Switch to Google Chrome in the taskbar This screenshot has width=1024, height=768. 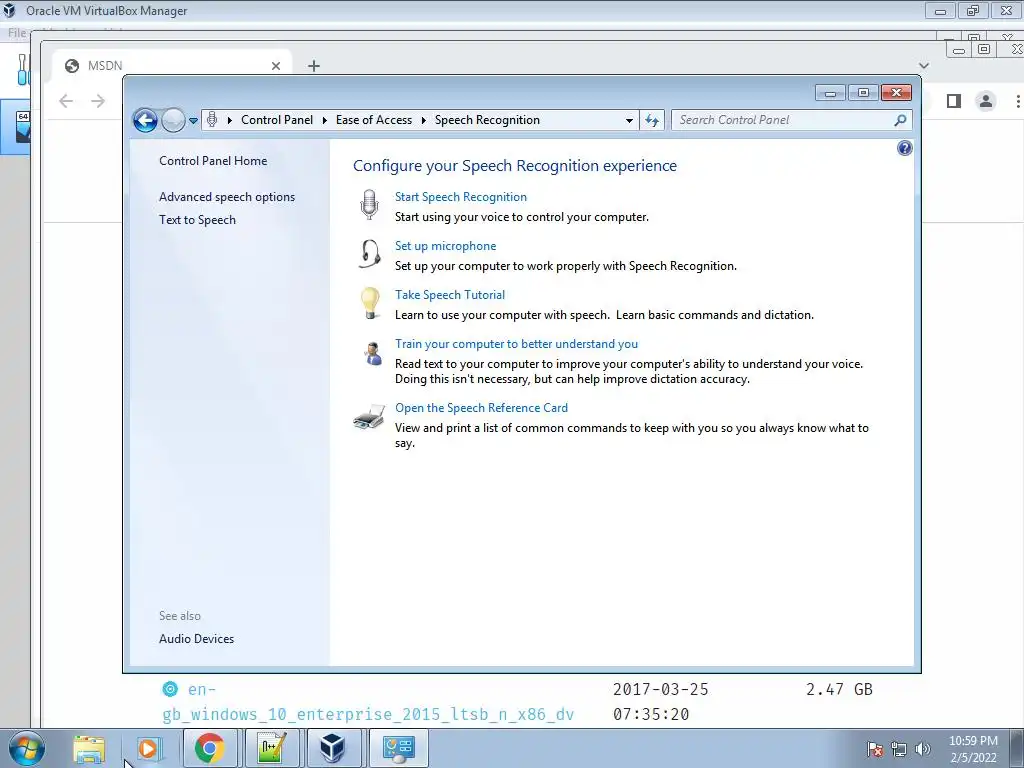[x=209, y=748]
